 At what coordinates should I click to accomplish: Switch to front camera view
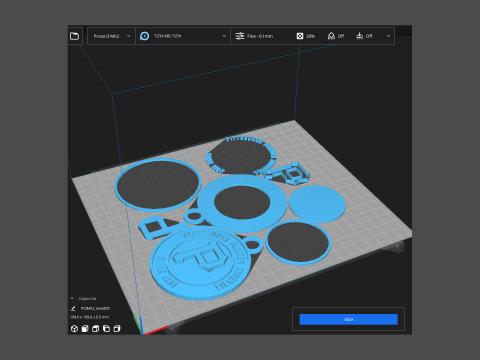tap(85, 329)
